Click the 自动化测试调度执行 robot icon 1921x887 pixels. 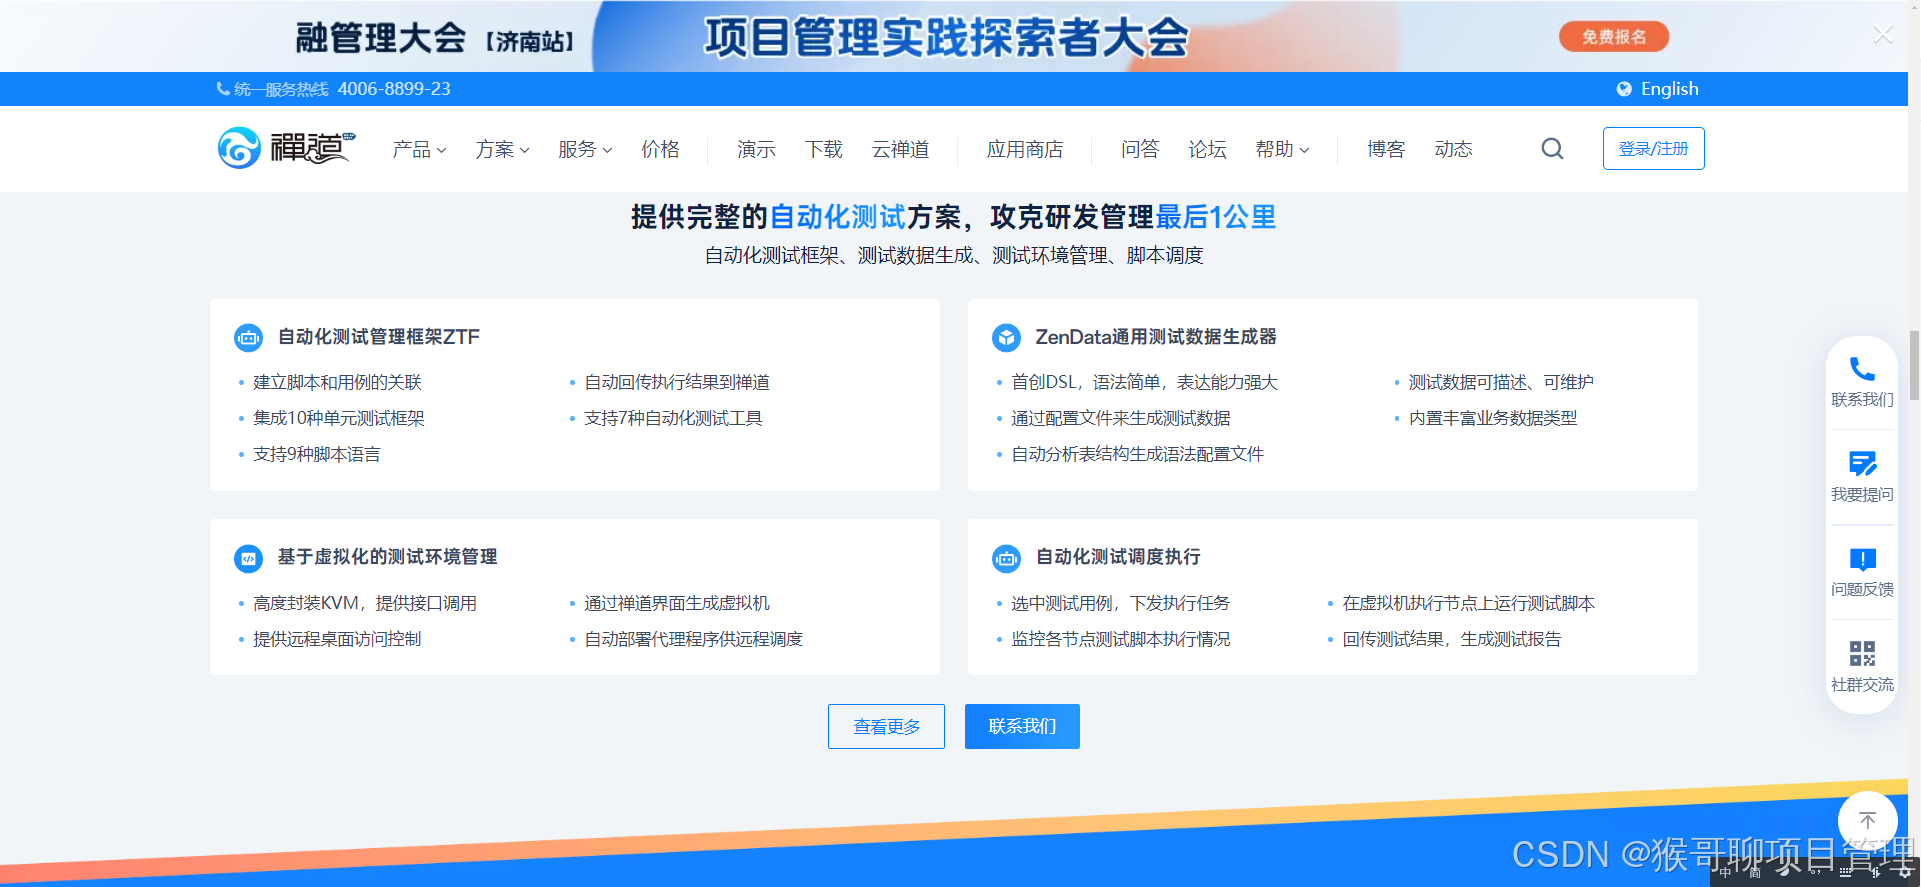(x=1006, y=558)
